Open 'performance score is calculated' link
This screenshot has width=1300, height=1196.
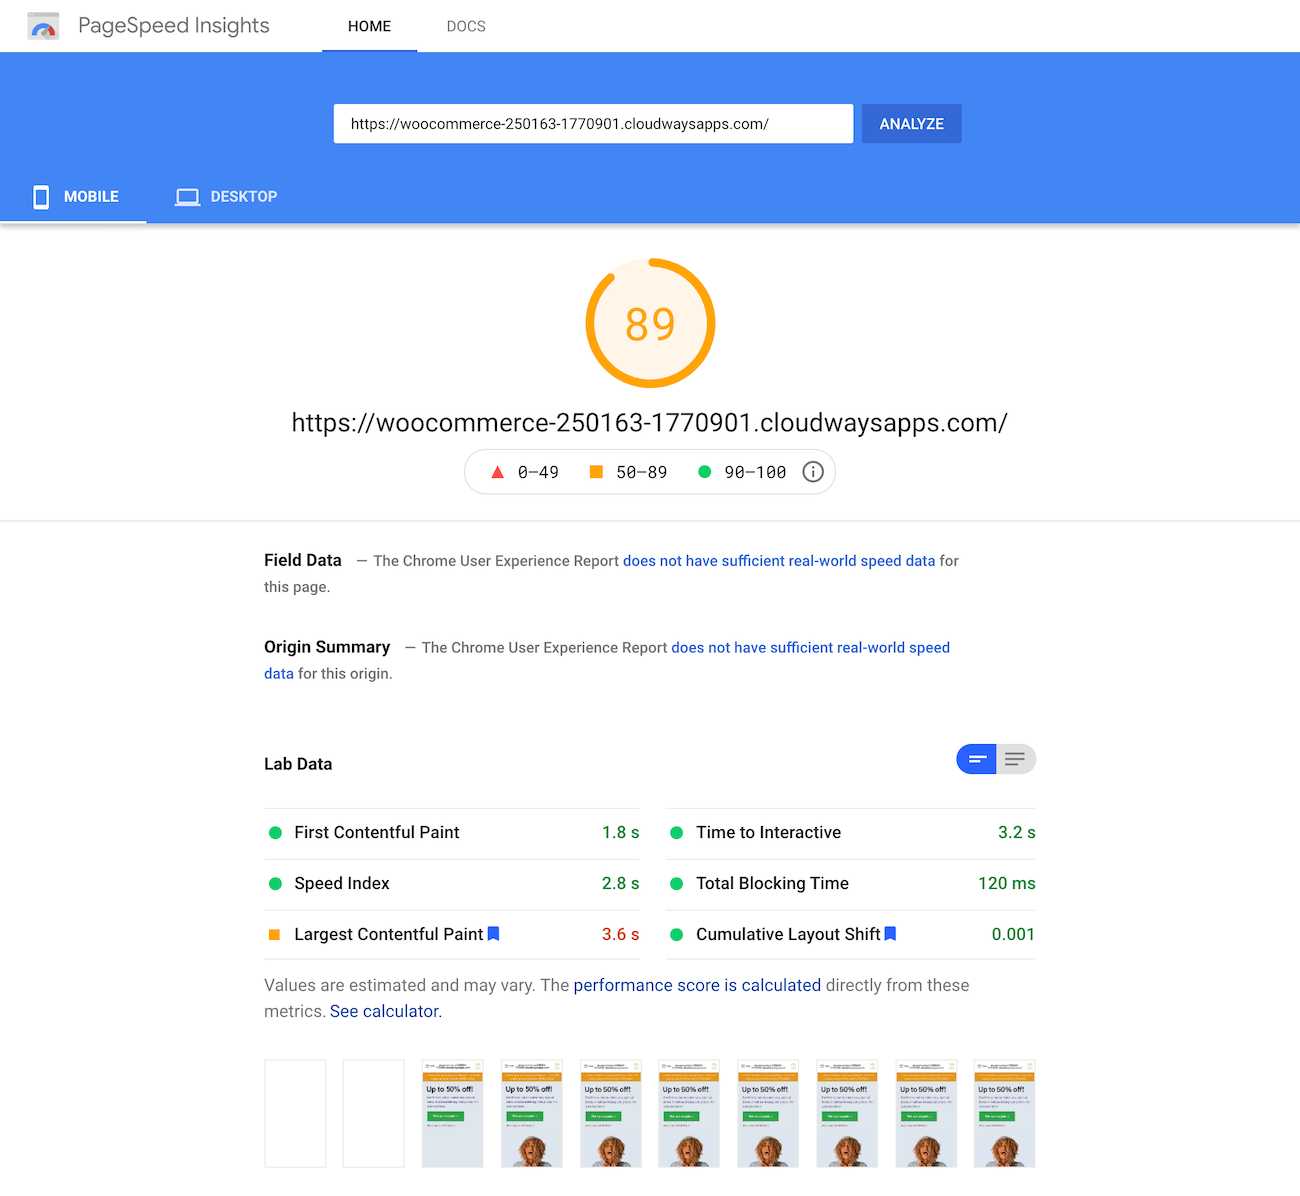coord(697,985)
